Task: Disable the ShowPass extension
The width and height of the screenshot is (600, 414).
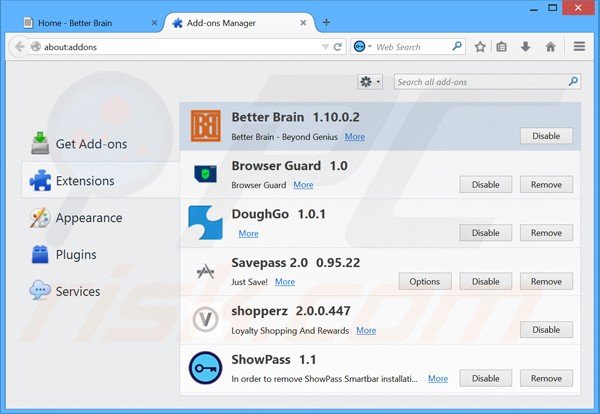Action: 486,378
